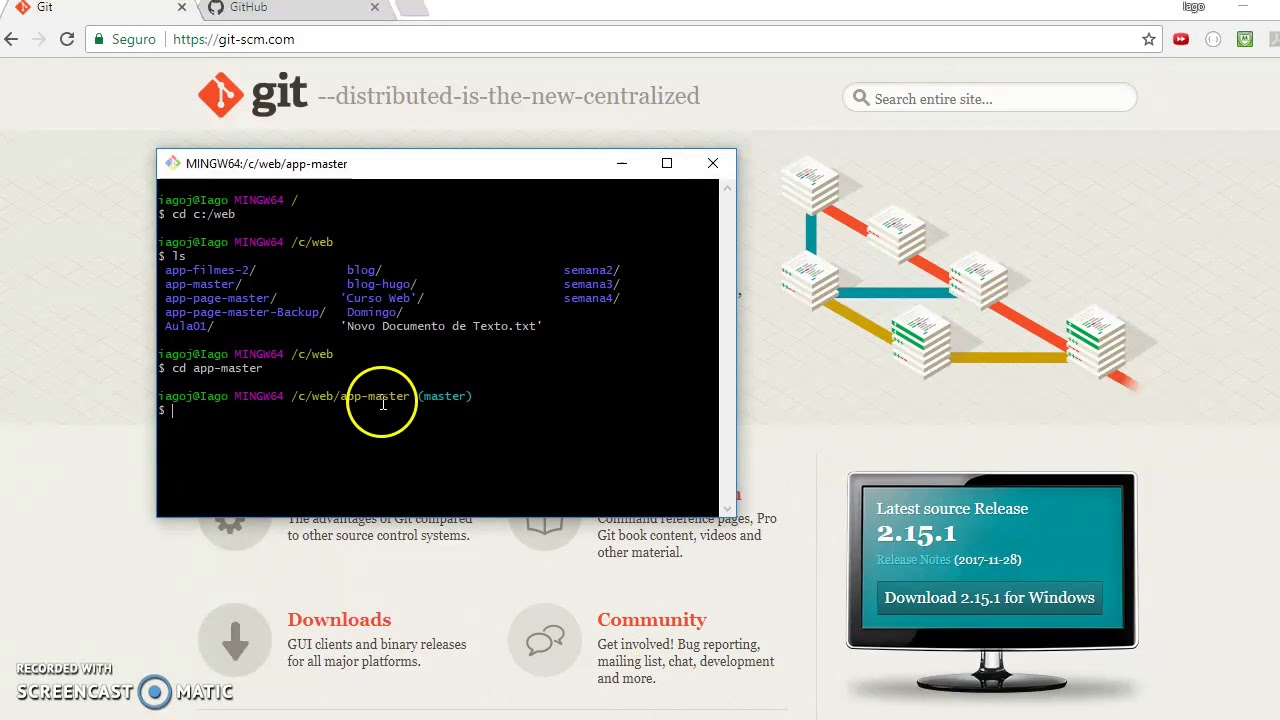Maximize the MINGW64 terminal window
This screenshot has width=1280, height=720.
click(x=667, y=163)
